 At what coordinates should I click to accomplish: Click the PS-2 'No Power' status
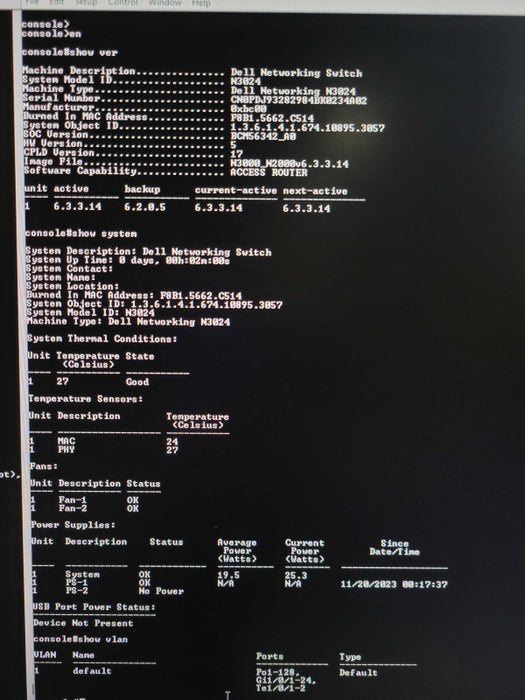point(161,591)
